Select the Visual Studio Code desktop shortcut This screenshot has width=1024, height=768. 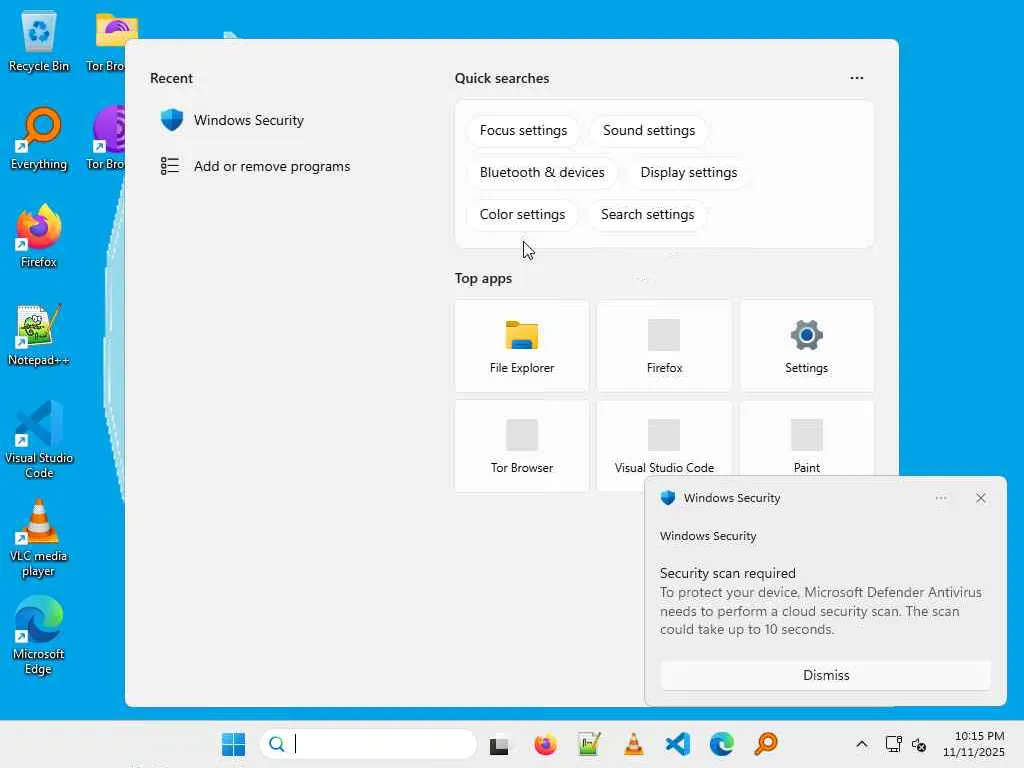click(x=39, y=440)
